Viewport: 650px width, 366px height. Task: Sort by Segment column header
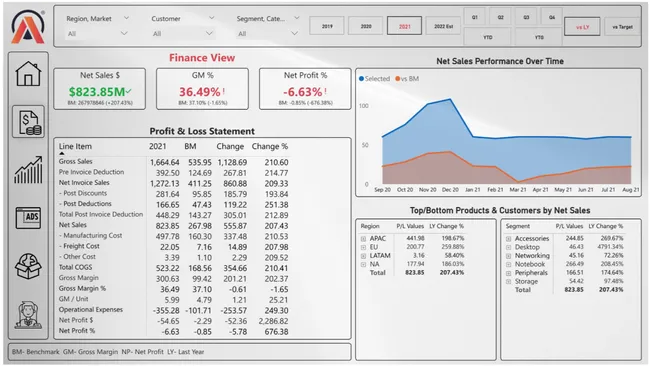tap(517, 226)
